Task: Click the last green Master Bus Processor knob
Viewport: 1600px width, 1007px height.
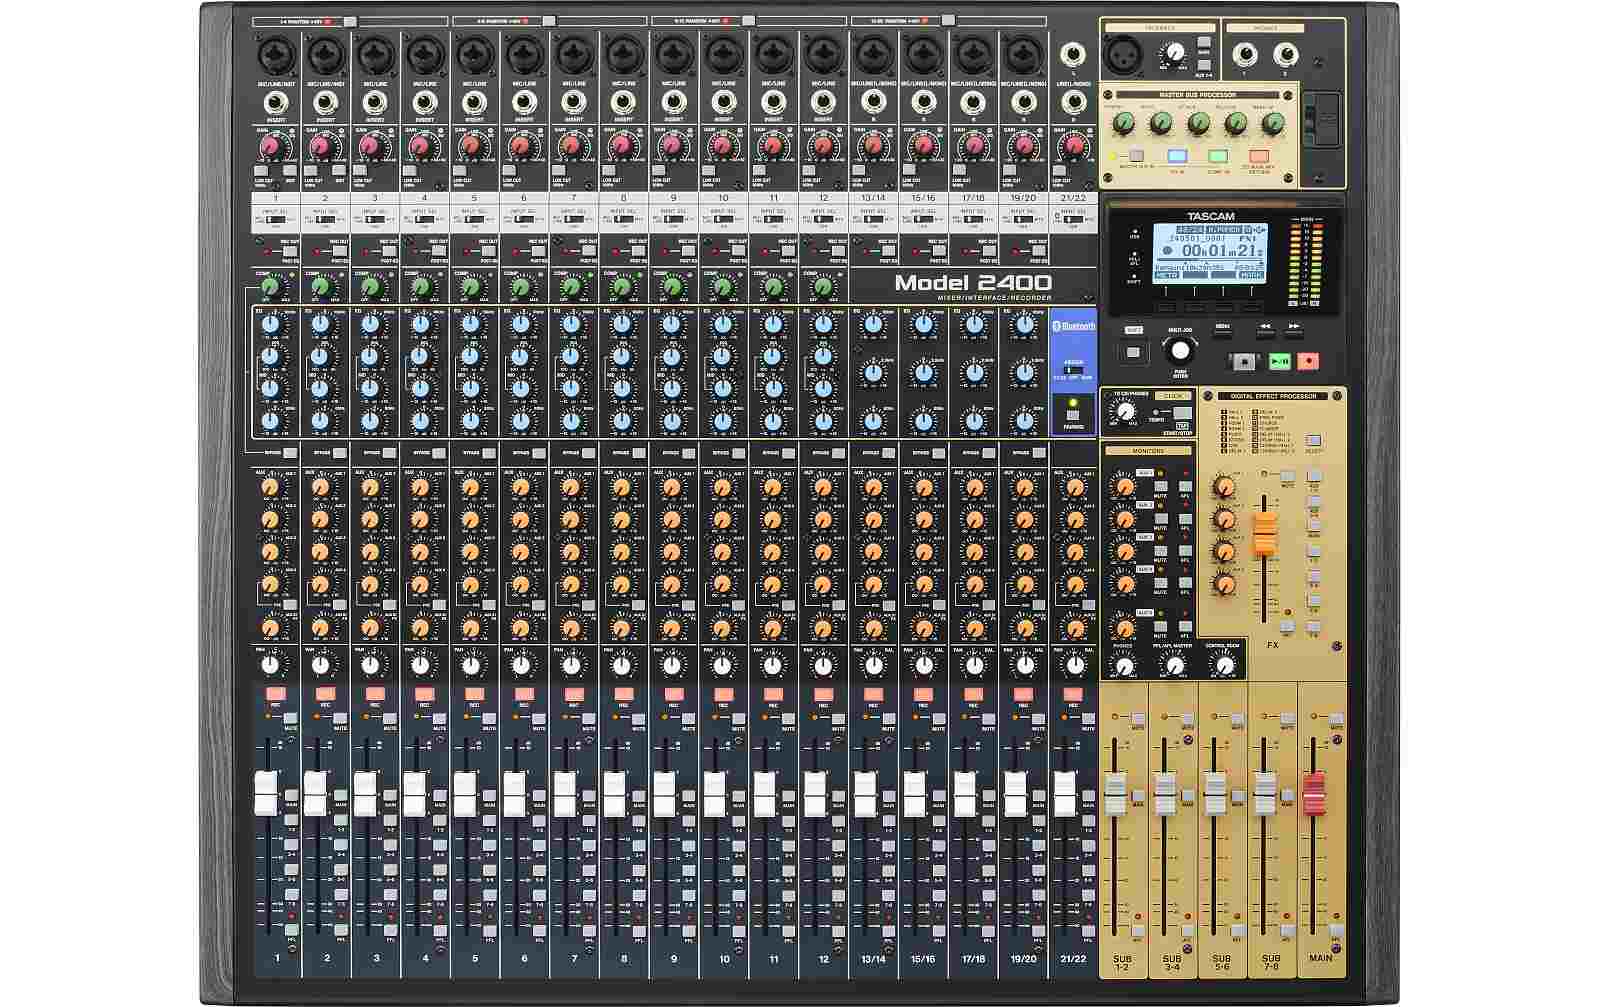Action: (1272, 123)
